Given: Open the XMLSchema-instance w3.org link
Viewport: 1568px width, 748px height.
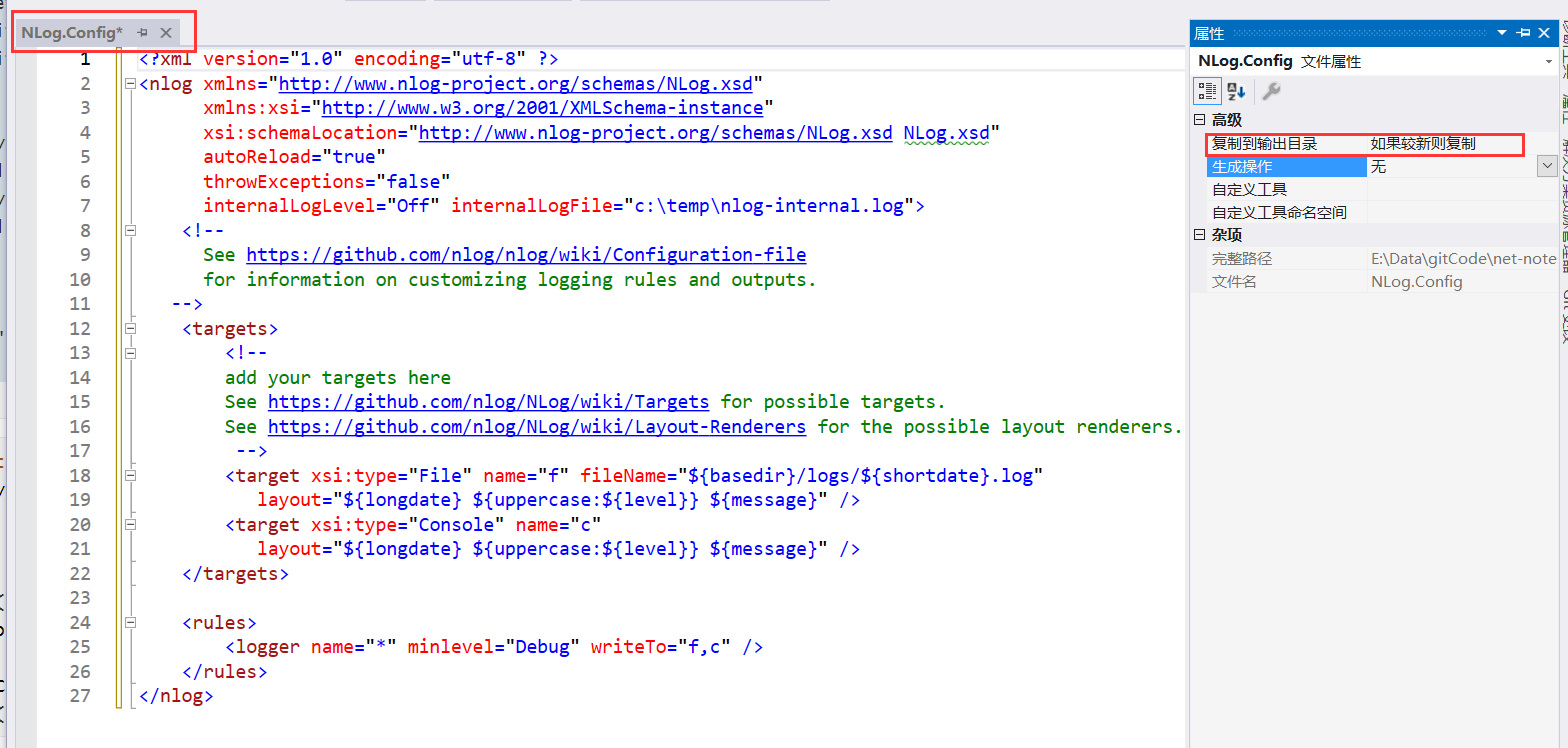Looking at the screenshot, I should 542,108.
